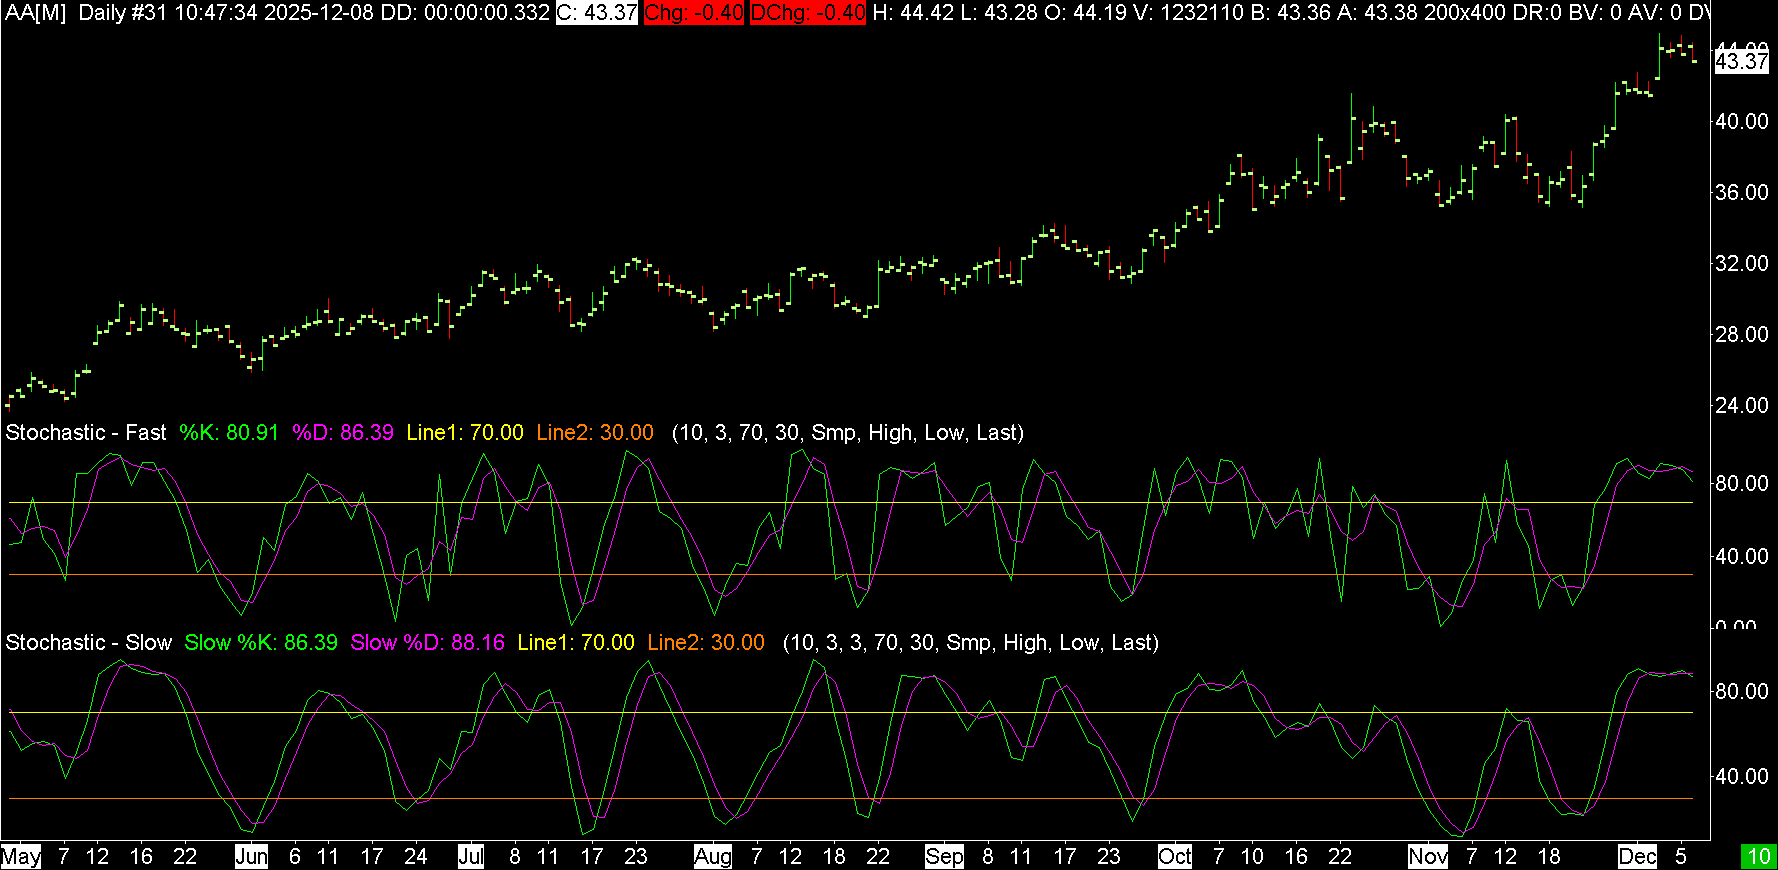Click the 10:47:34 time readout
Viewport: 1778px width, 870px height.
(216, 13)
